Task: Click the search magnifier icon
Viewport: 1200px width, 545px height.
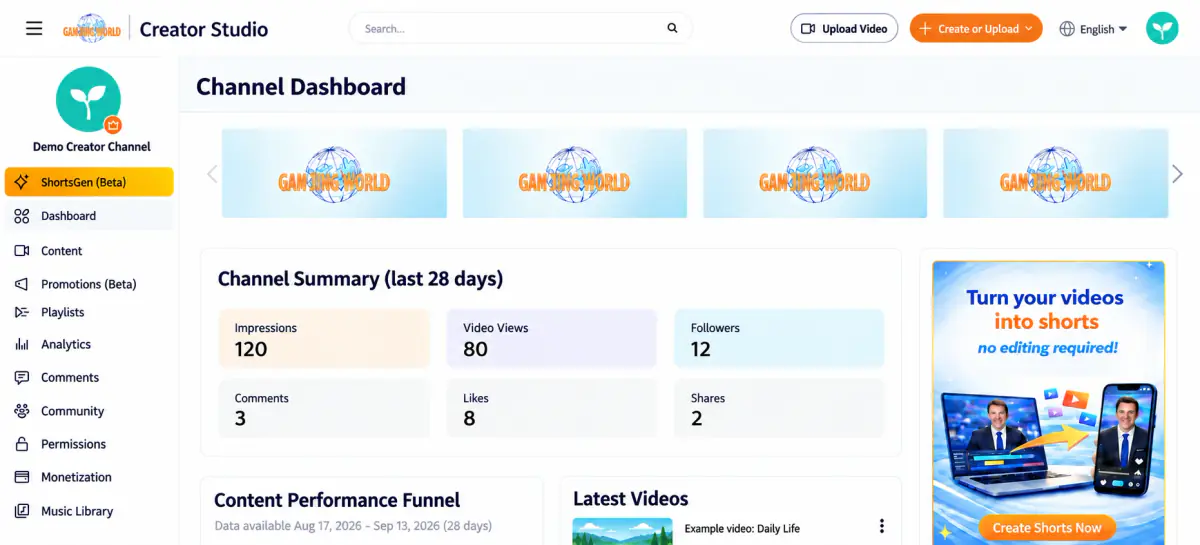Action: 673,28
